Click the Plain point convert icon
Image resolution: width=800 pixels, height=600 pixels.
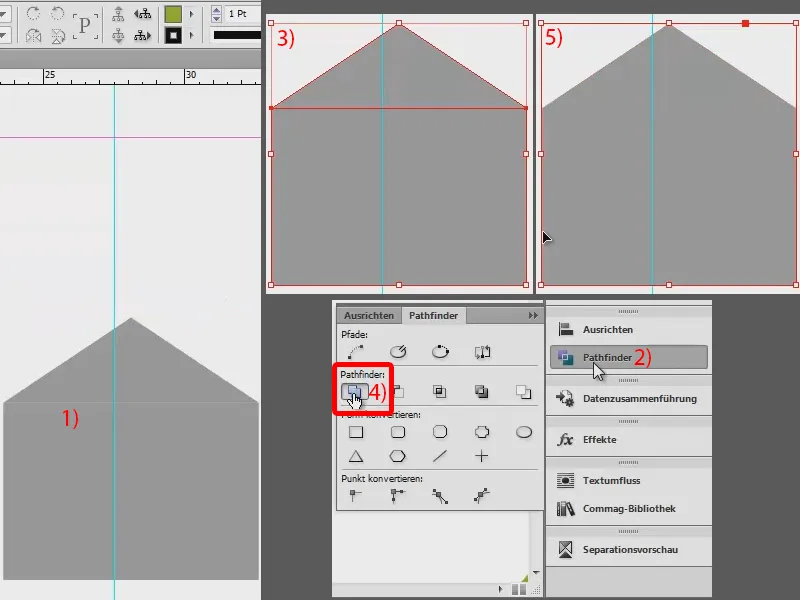click(355, 495)
